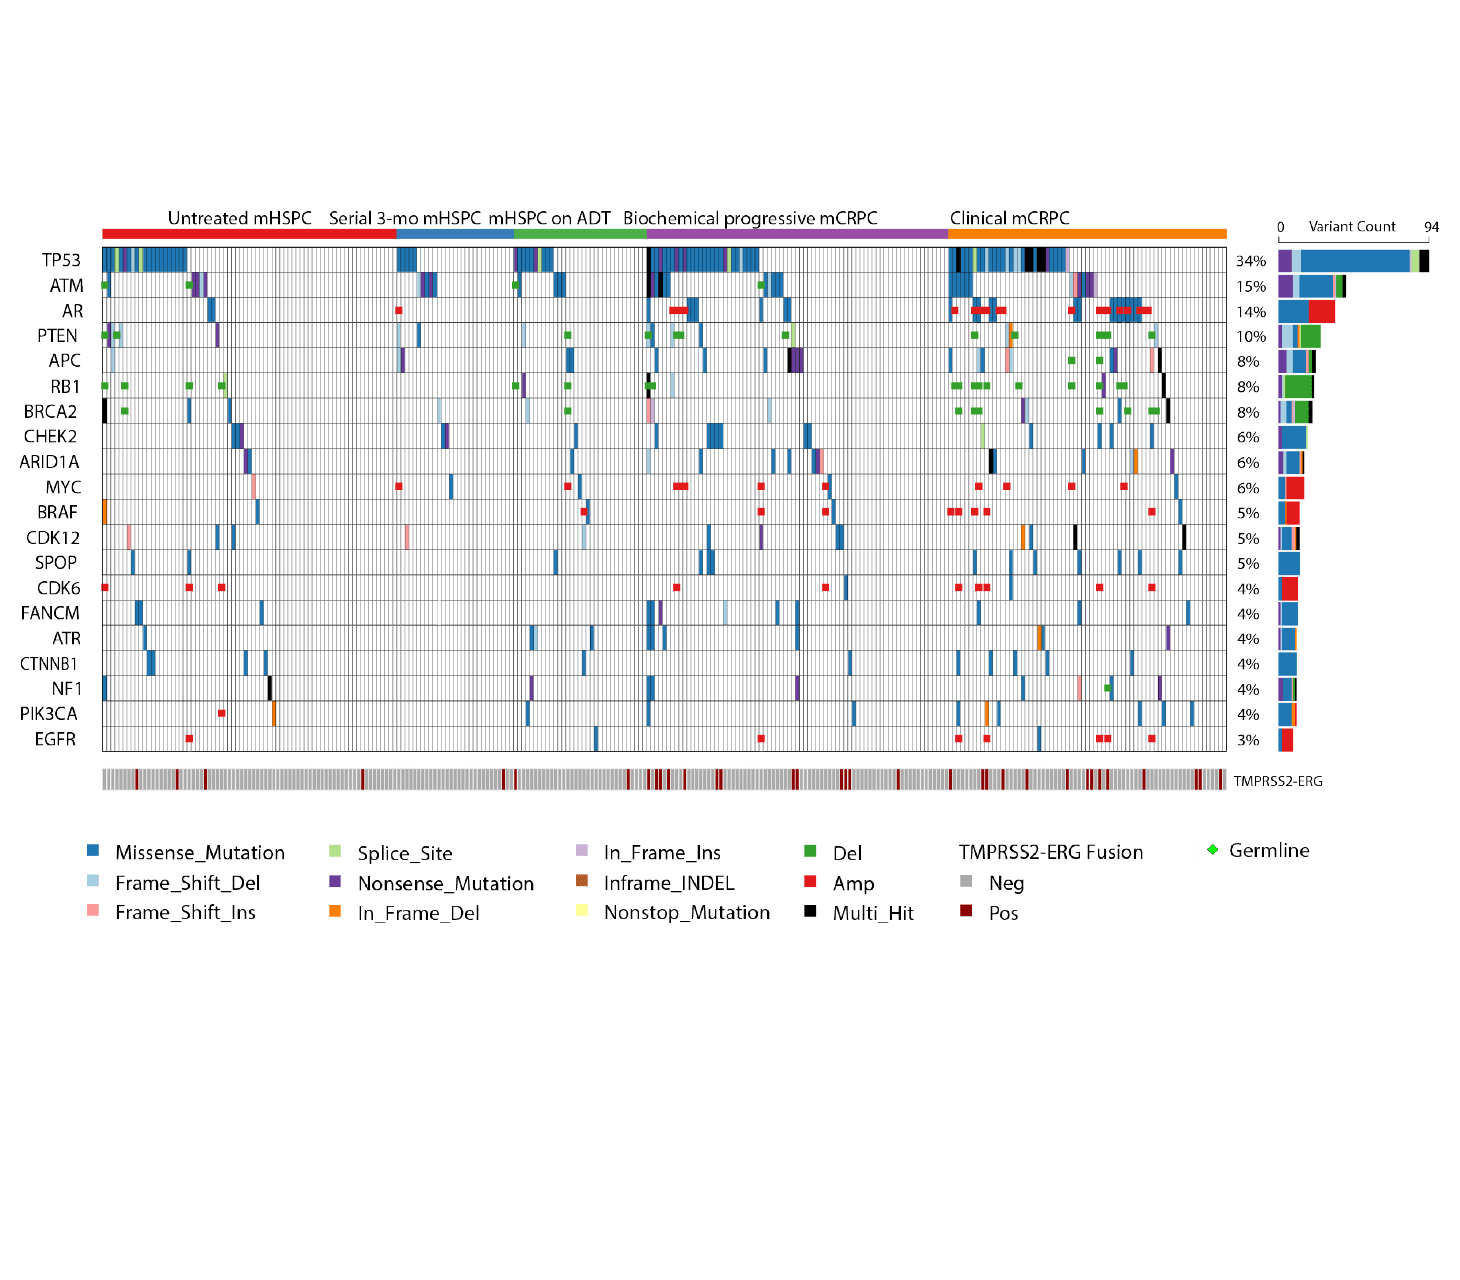Image resolution: width=1460 pixels, height=1280 pixels.
Task: Click the green Germline diamond icon
Action: pos(1212,850)
